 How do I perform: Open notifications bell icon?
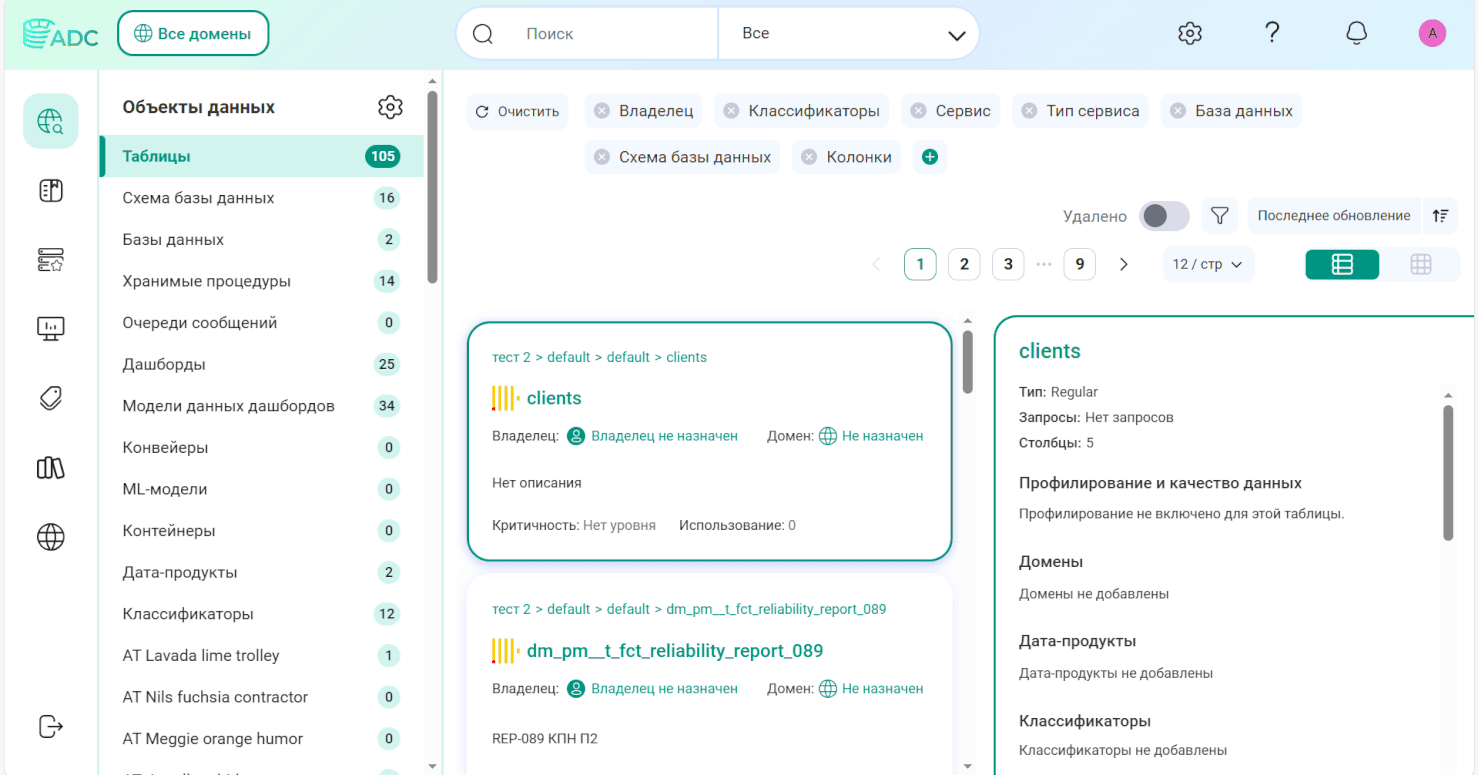tap(1356, 33)
